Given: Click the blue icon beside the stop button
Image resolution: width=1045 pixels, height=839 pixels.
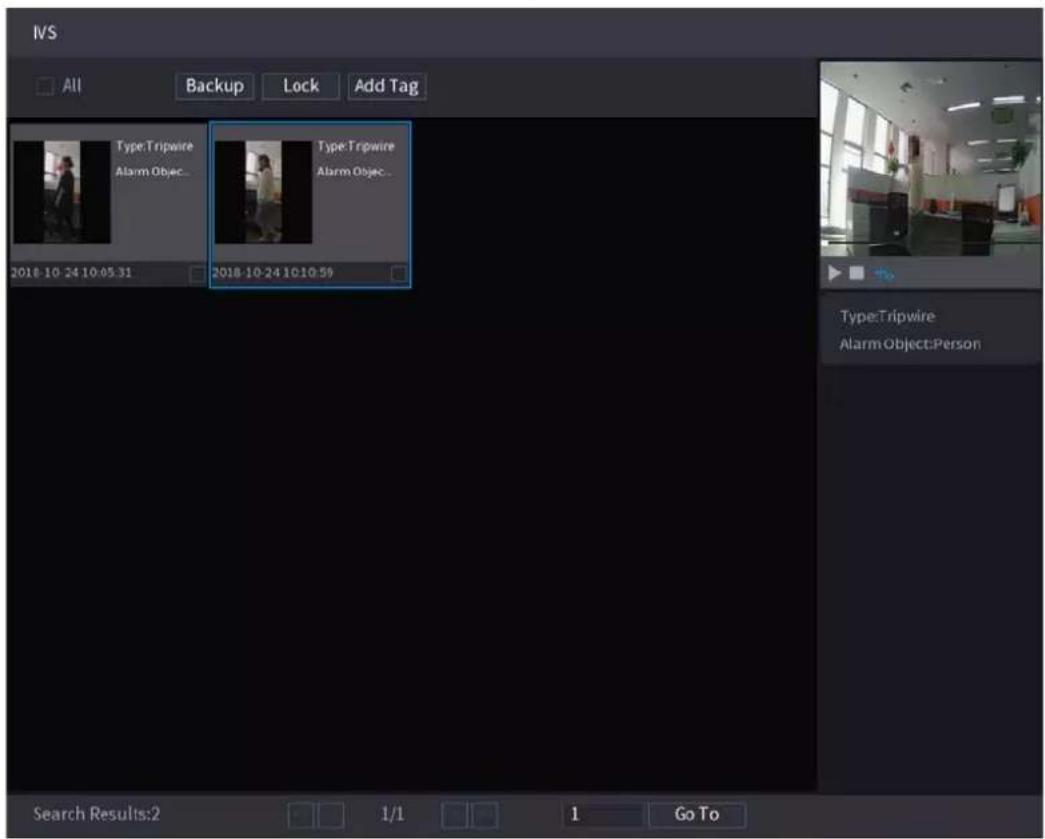Looking at the screenshot, I should coord(884,274).
